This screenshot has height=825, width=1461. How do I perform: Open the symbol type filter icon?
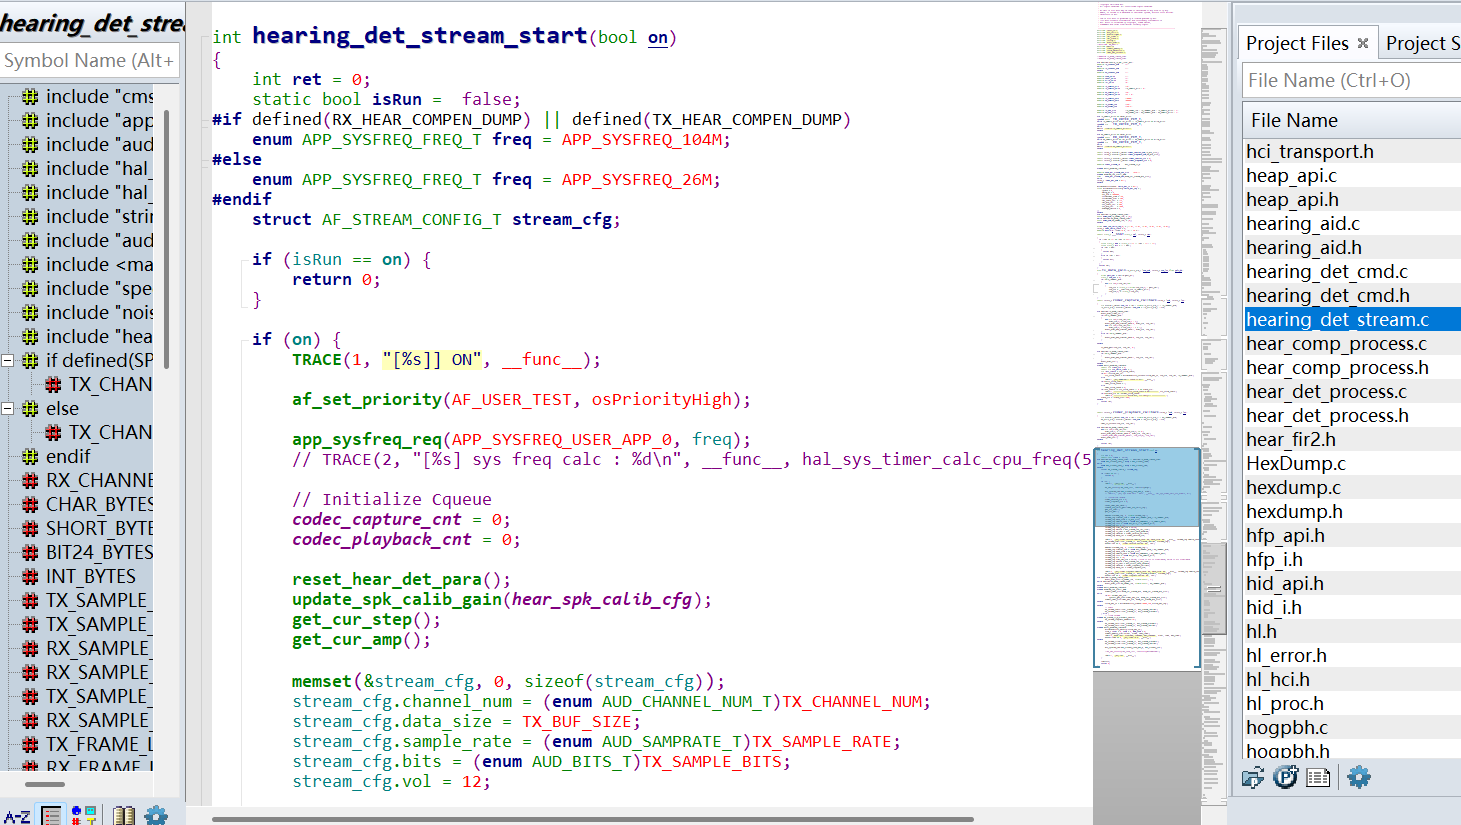tap(84, 816)
